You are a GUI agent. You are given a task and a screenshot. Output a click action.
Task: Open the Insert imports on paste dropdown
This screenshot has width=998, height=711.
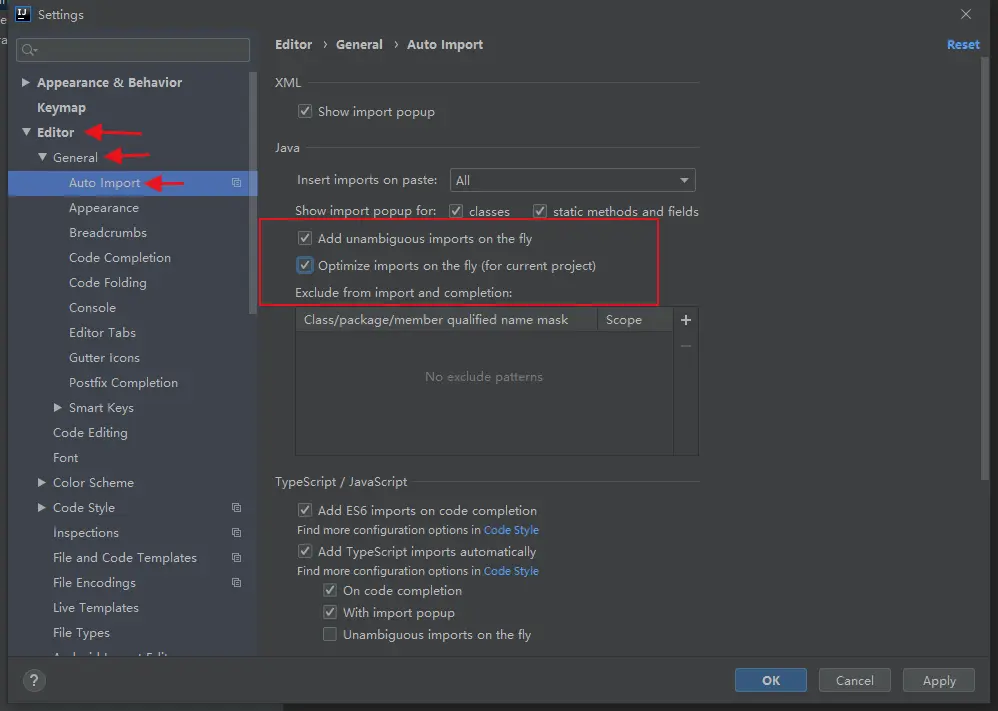point(572,180)
